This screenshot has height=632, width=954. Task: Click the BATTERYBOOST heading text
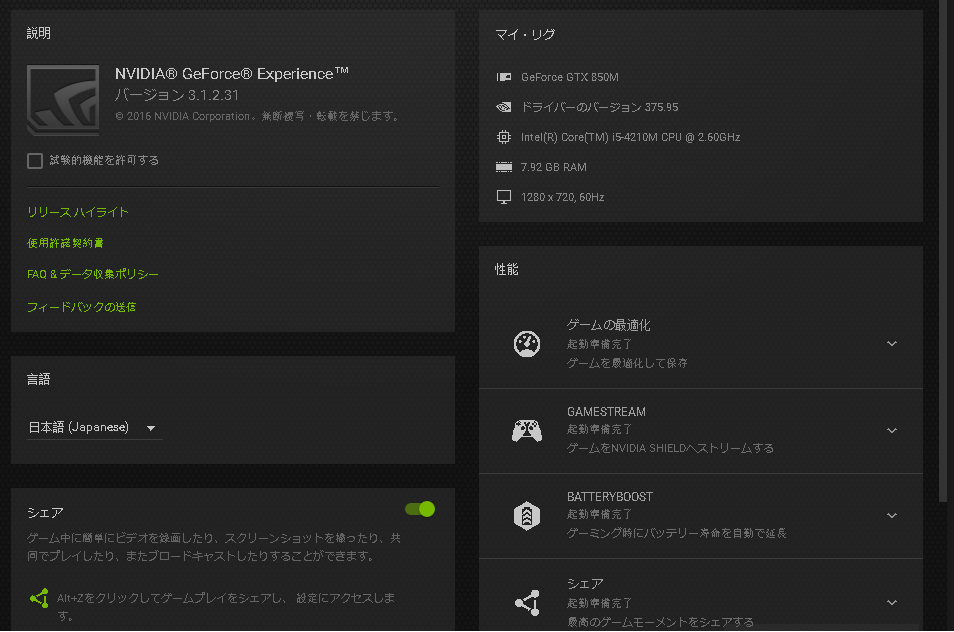[610, 497]
